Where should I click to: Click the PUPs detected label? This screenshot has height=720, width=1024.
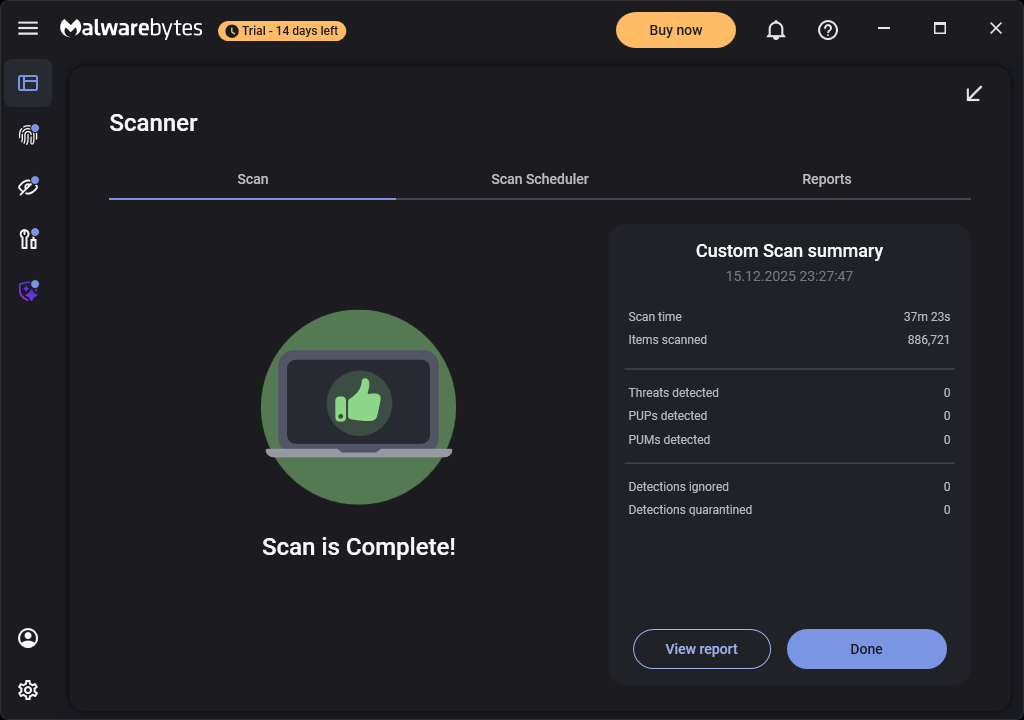(667, 416)
